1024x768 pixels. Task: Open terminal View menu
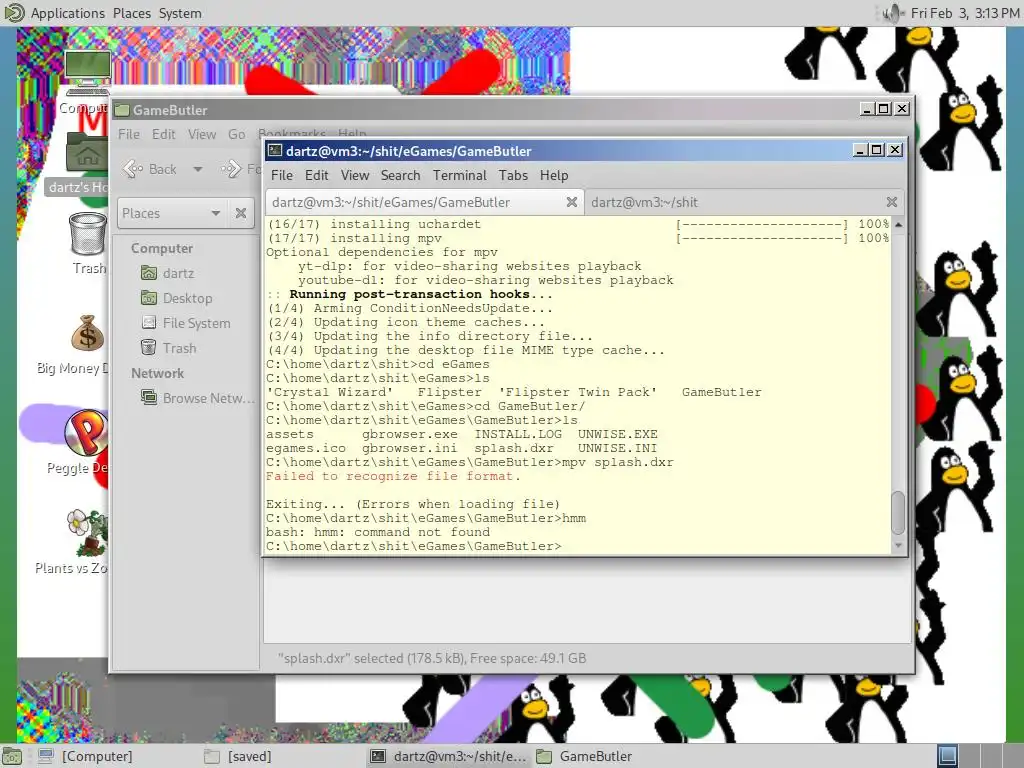tap(355, 175)
